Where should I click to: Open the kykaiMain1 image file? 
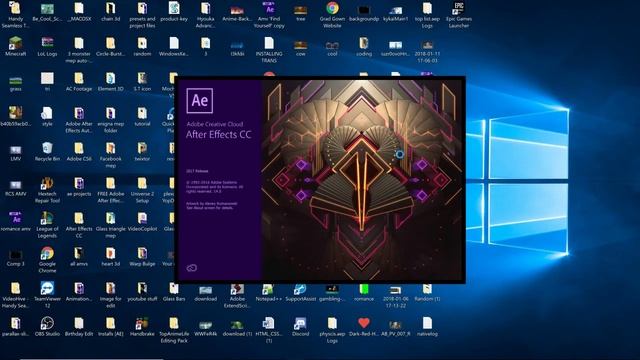click(x=396, y=13)
